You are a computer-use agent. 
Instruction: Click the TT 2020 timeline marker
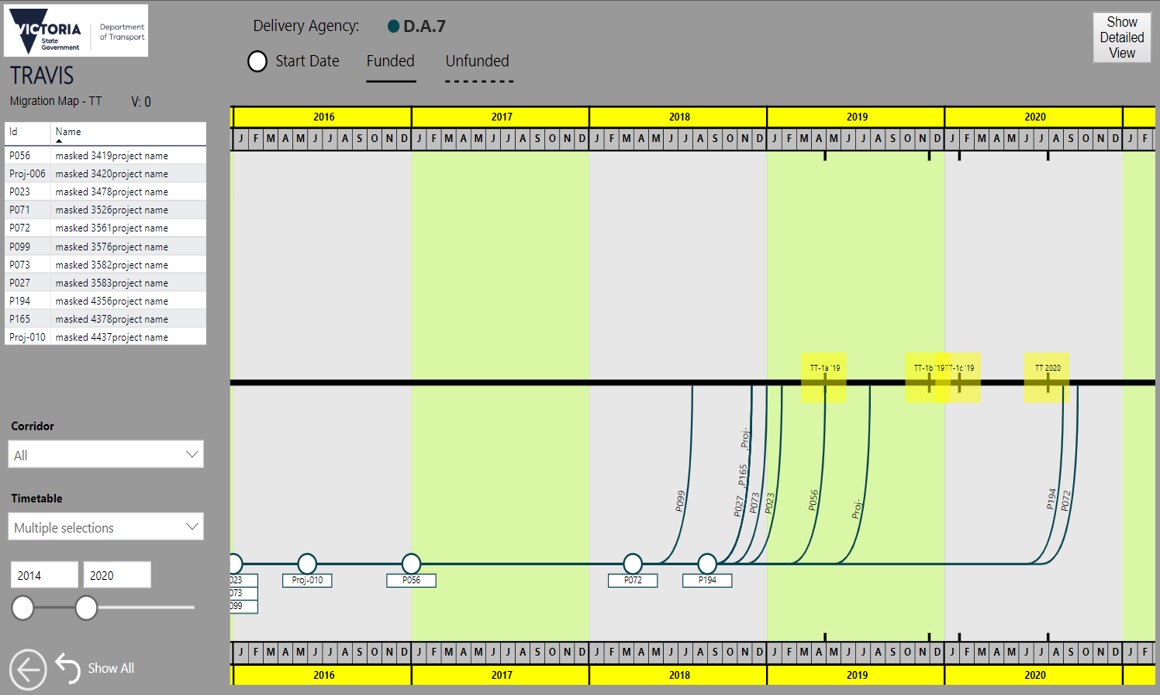(x=1047, y=378)
